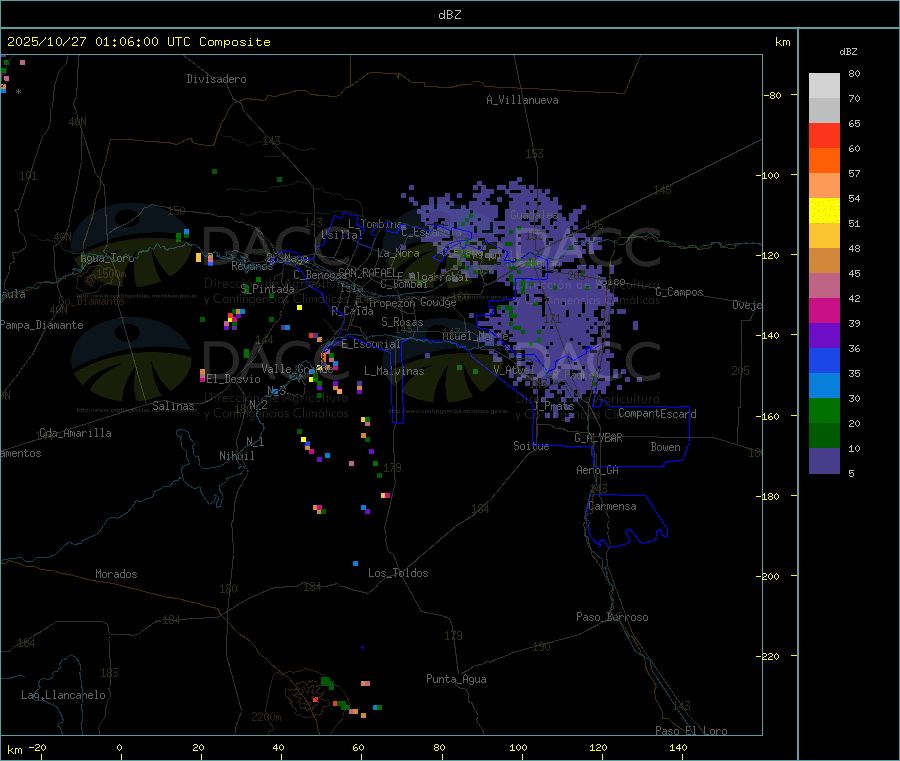This screenshot has width=900, height=761.
Task: Click the timestamp 2025/10/27 01:06:00 UTC Composite
Action: [x=138, y=42]
